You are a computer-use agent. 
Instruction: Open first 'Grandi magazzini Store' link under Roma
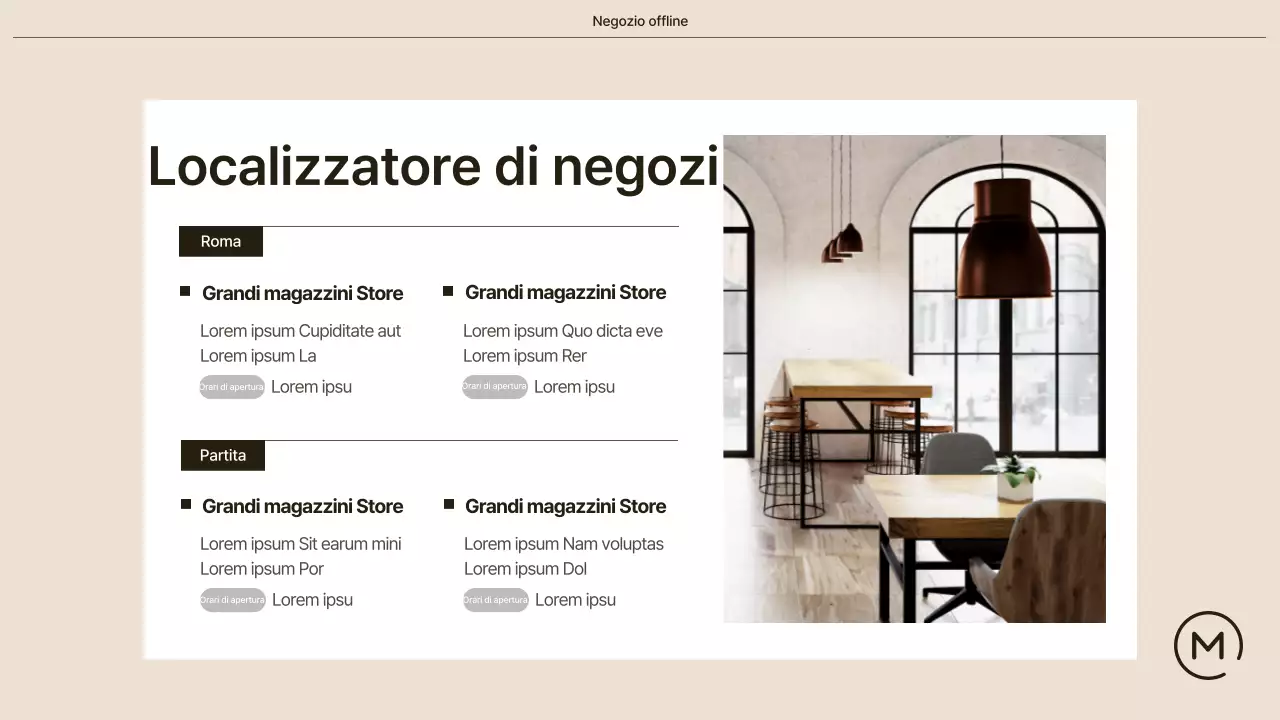point(302,293)
